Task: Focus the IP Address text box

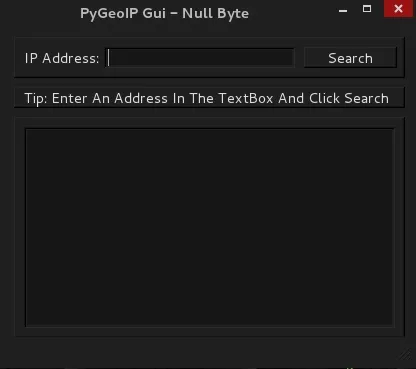Action: pos(200,58)
